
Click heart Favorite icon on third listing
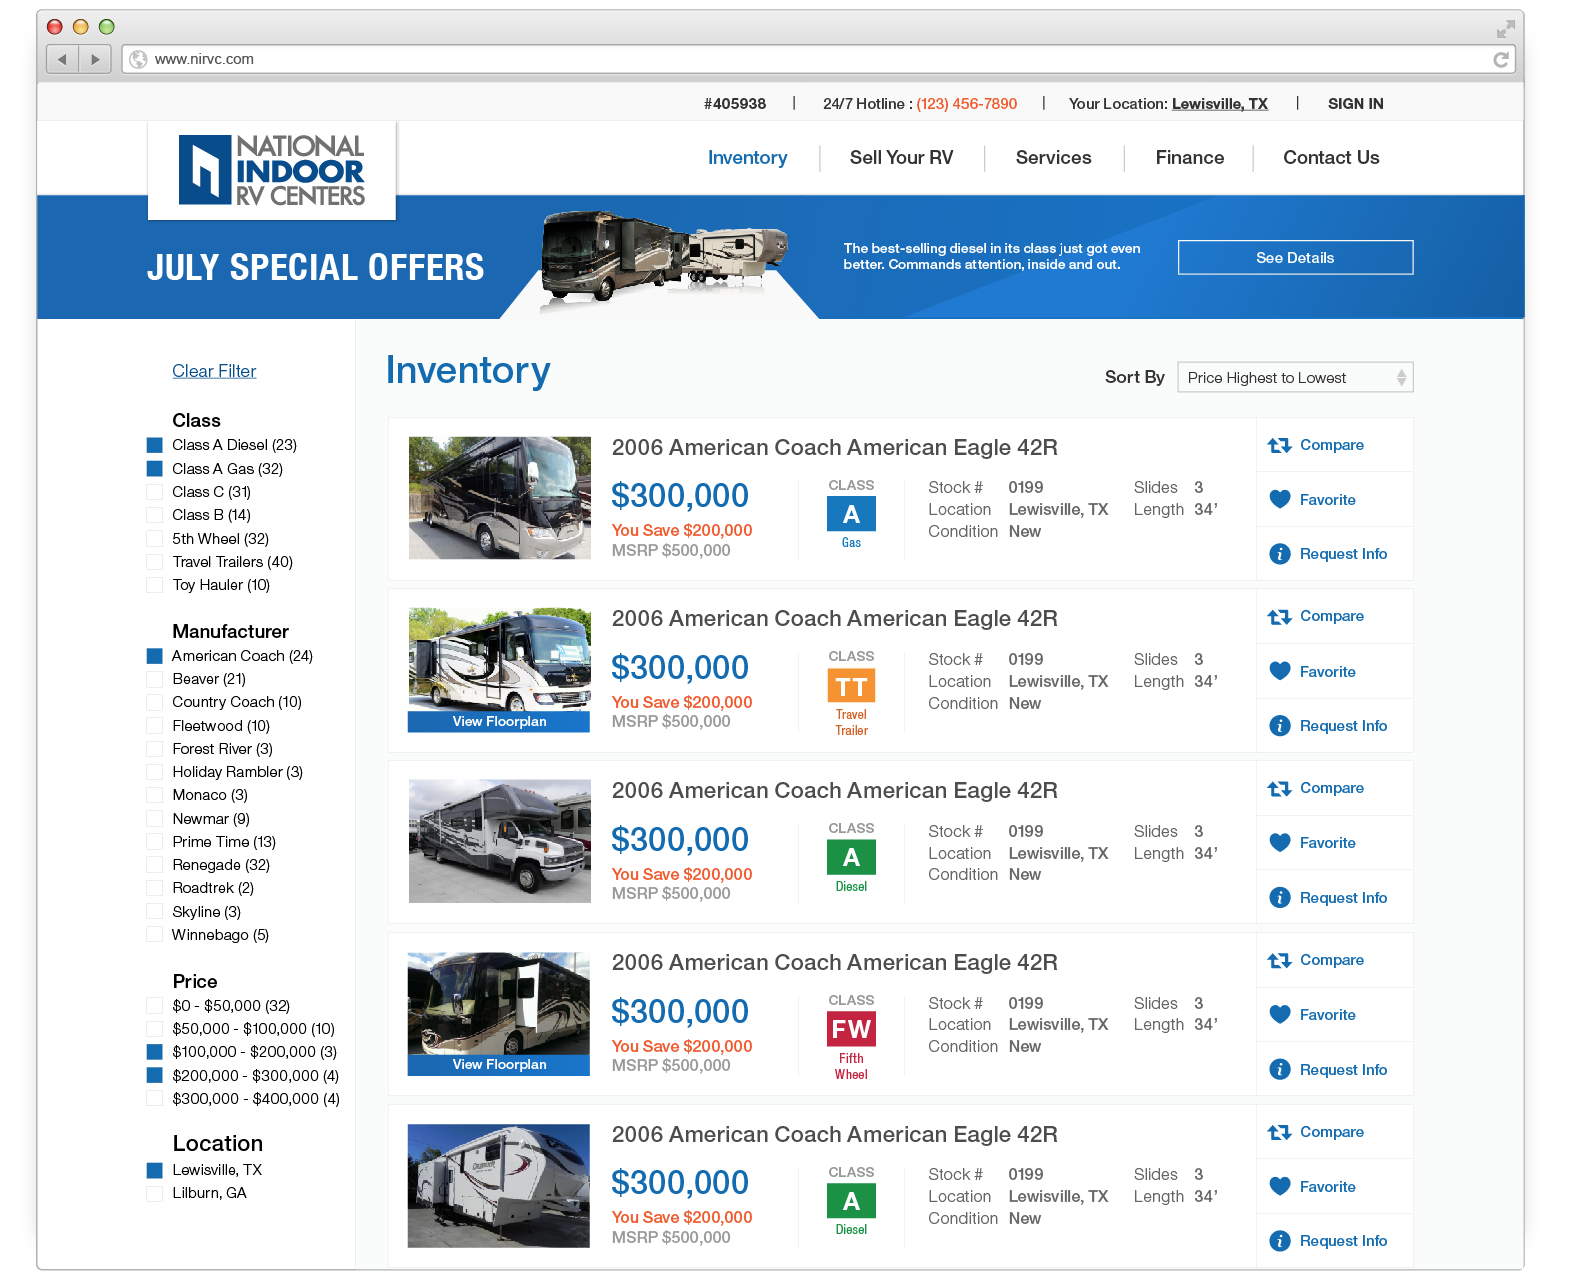click(1280, 843)
